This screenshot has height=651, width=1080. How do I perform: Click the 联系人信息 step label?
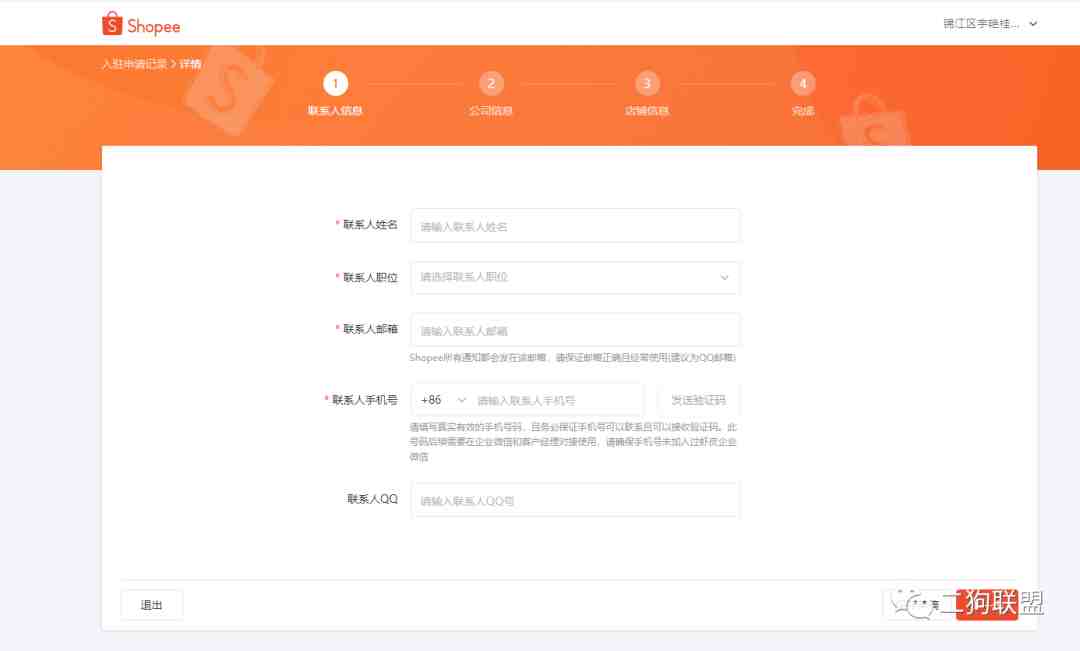click(335, 111)
